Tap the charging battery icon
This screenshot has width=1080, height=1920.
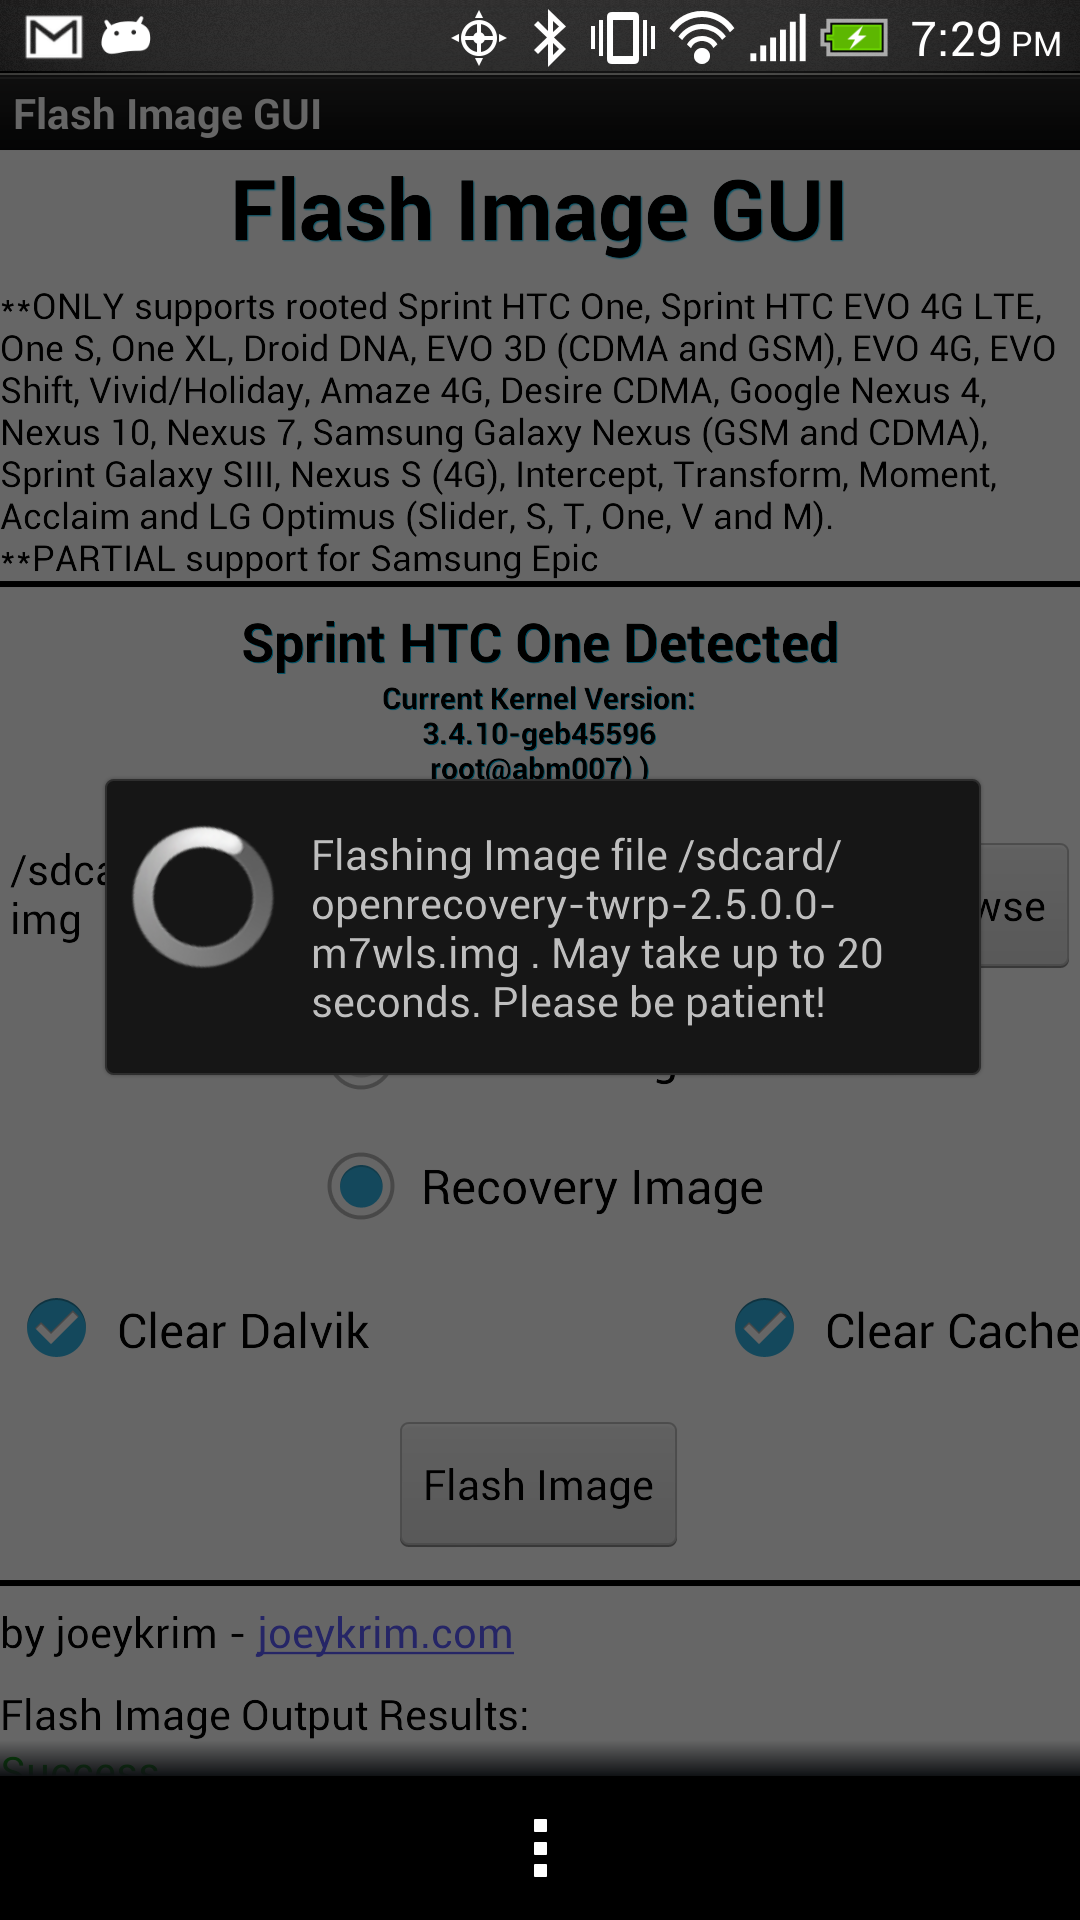855,39
